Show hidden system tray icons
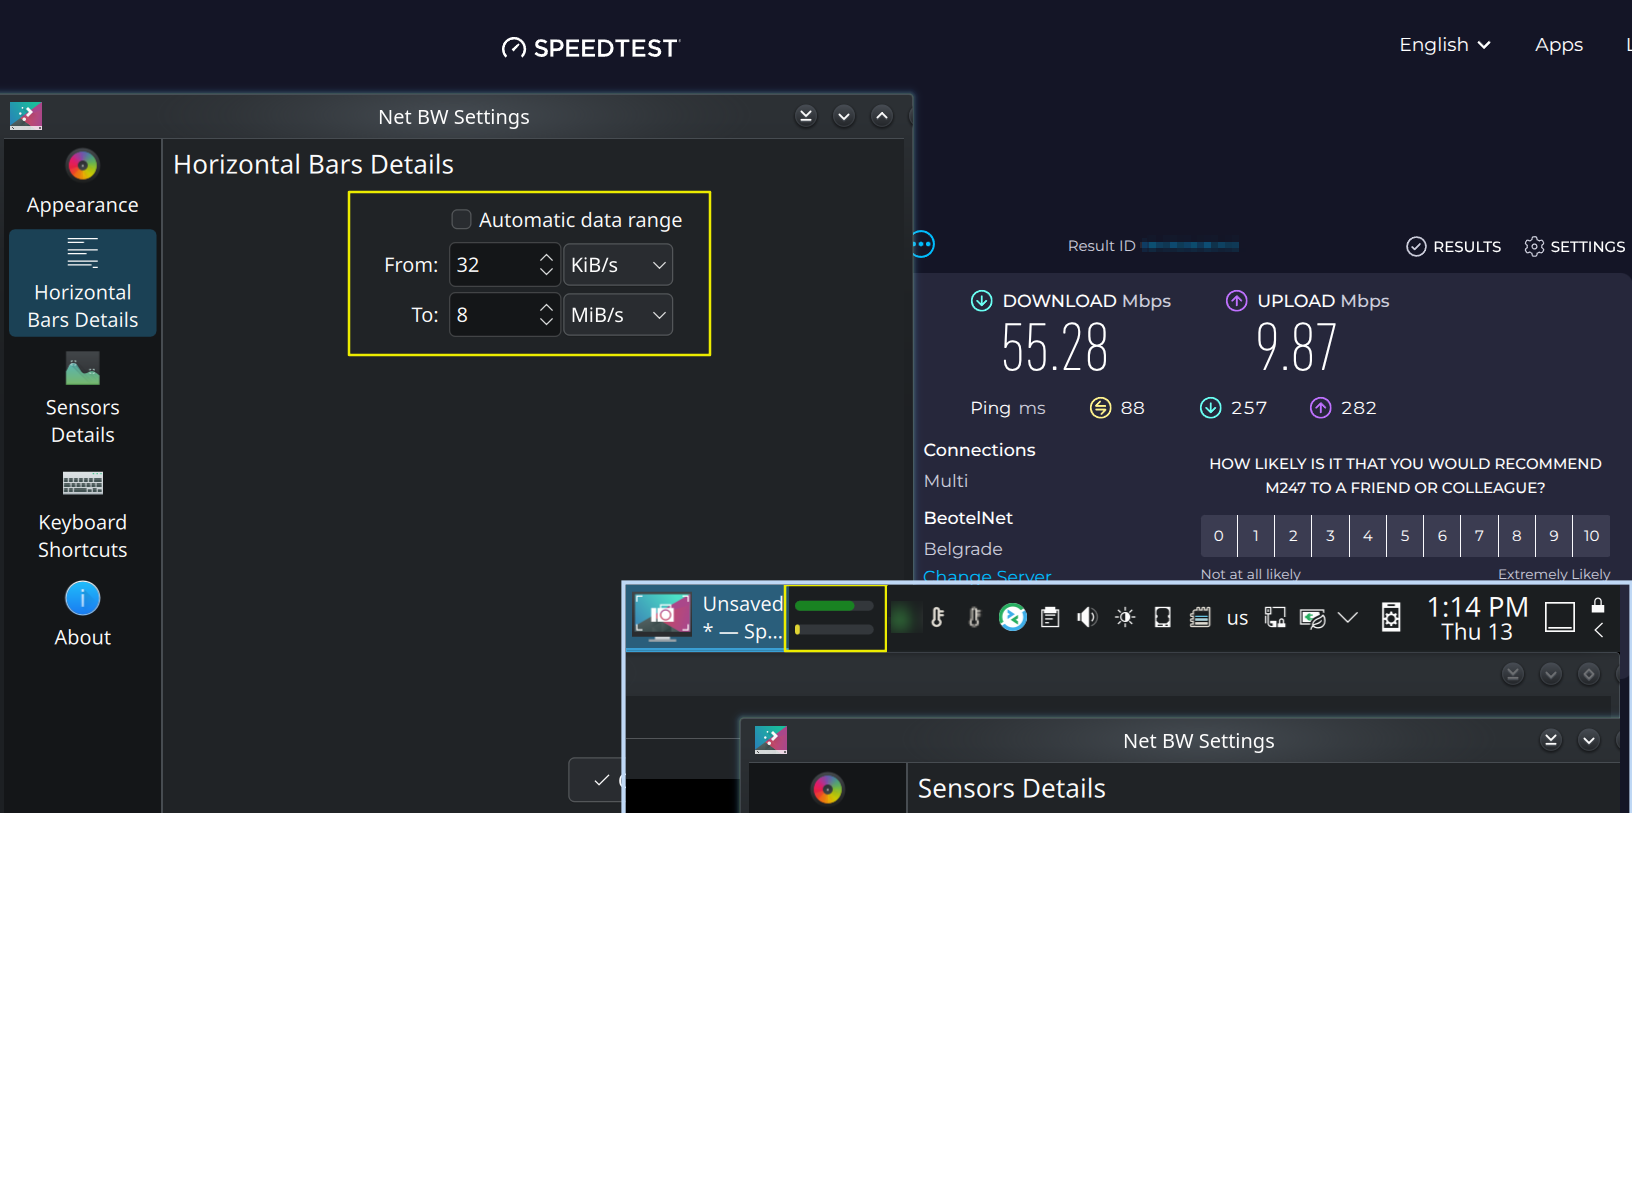This screenshot has height=1200, width=1632. tap(1347, 618)
